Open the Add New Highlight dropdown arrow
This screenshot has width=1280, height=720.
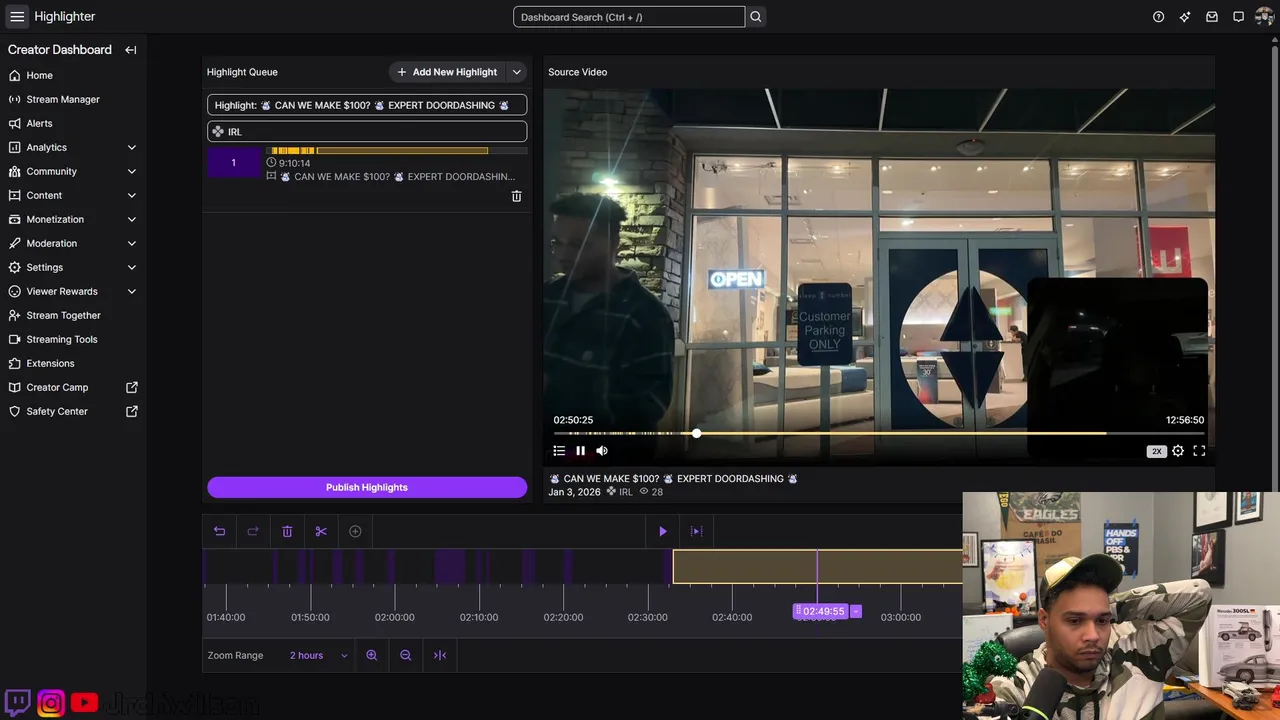pyautogui.click(x=517, y=72)
